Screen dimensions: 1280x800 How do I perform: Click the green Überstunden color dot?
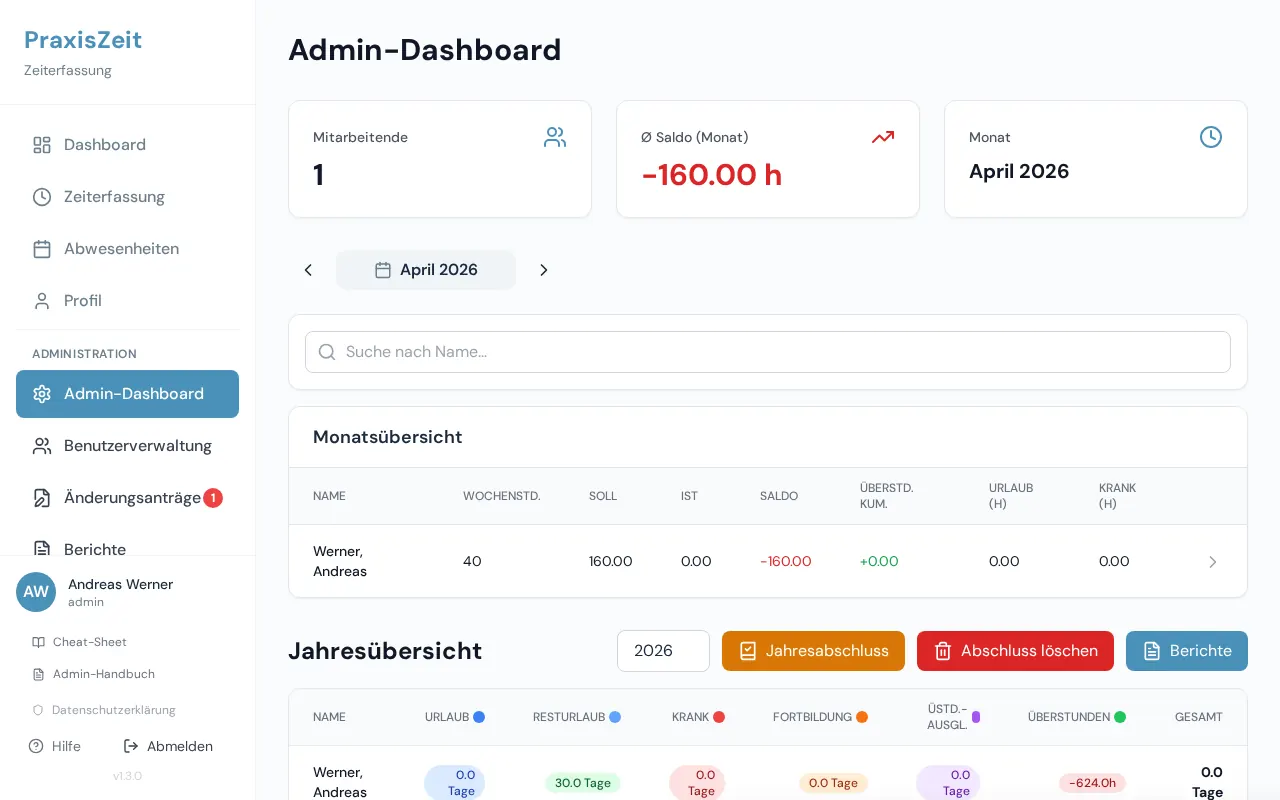pyautogui.click(x=1120, y=717)
